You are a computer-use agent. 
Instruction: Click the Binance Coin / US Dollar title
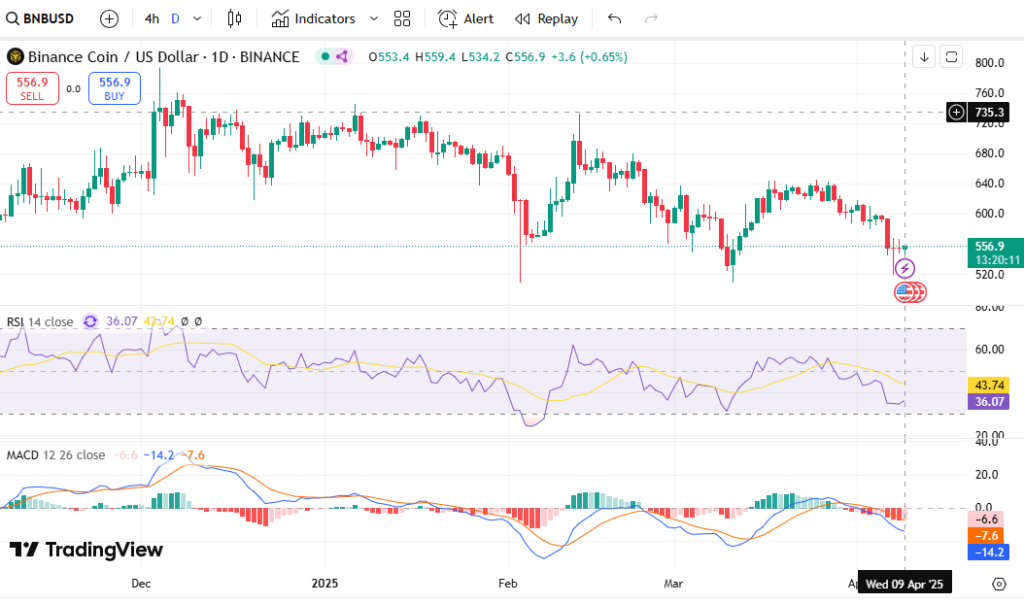(163, 57)
